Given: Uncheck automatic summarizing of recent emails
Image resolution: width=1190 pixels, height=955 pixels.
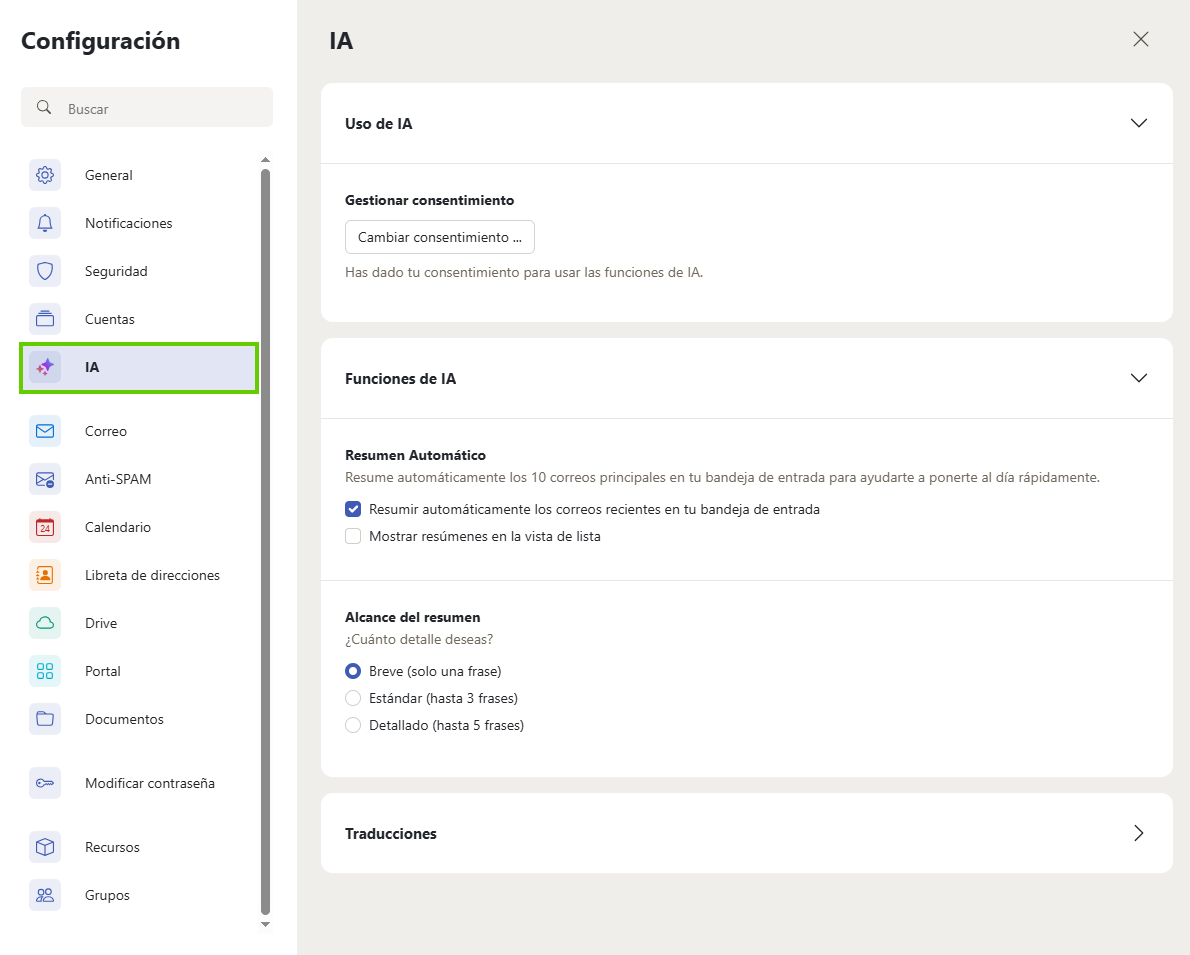Looking at the screenshot, I should point(352,509).
